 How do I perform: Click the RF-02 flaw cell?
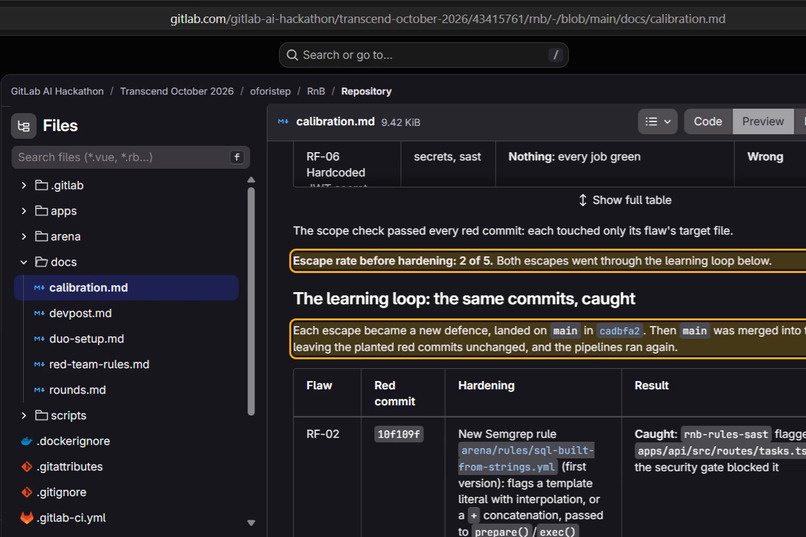click(x=323, y=434)
